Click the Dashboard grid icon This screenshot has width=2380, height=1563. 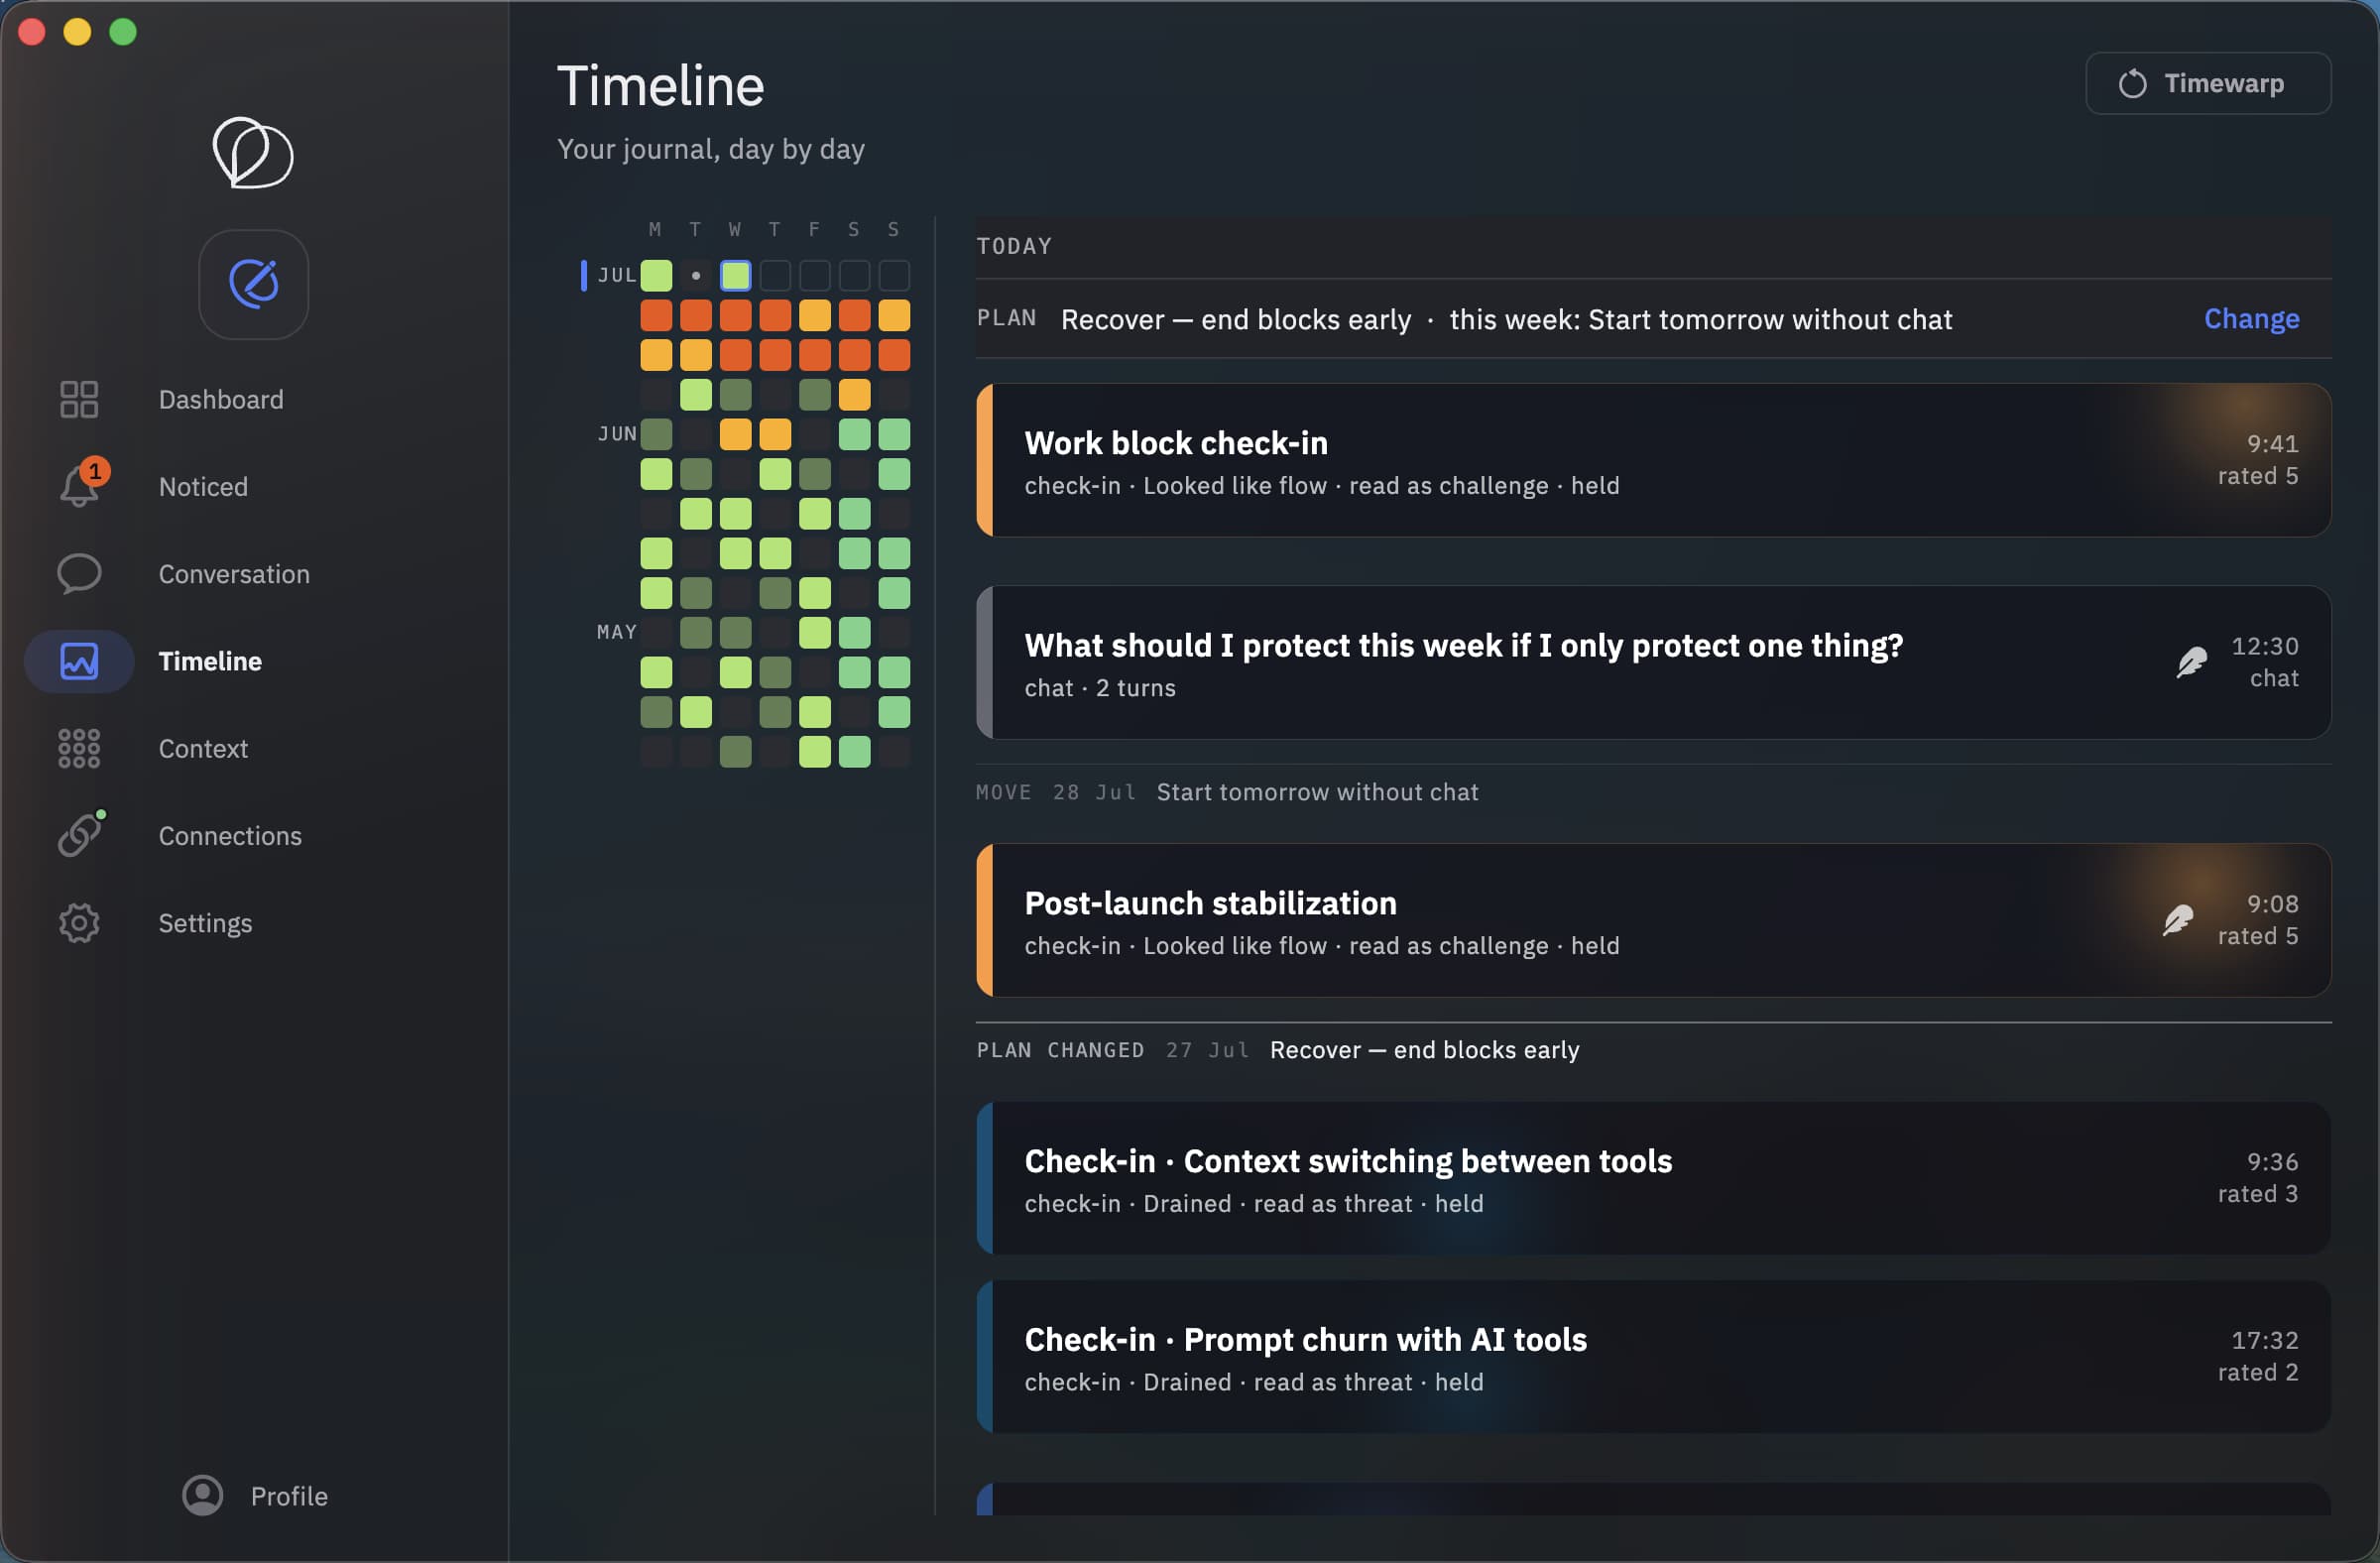pos(79,399)
